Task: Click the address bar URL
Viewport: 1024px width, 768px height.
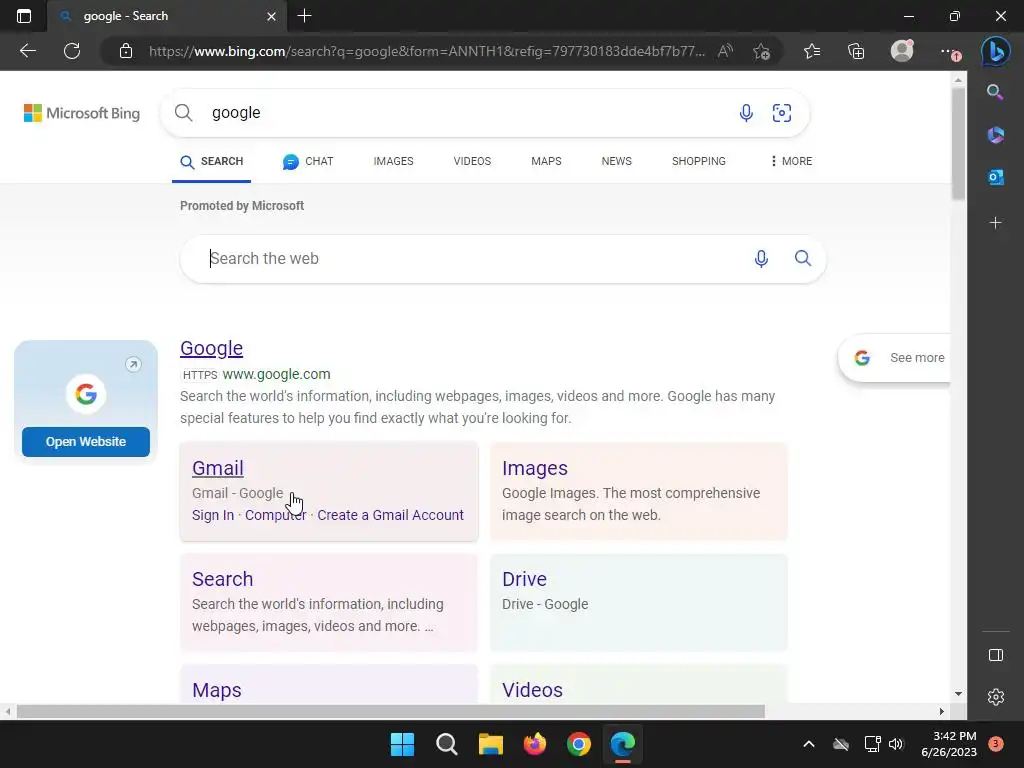Action: pos(426,51)
